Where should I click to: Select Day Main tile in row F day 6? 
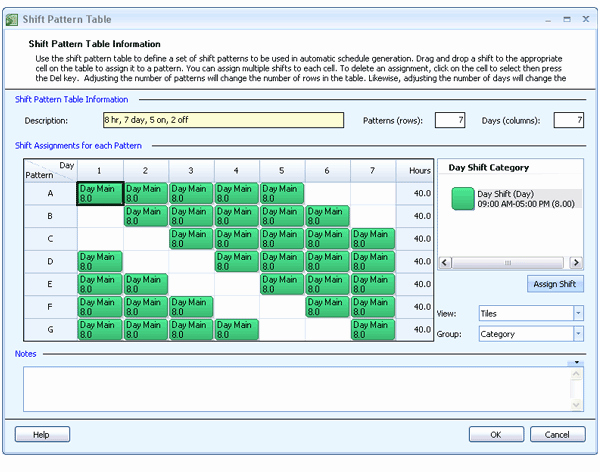(x=328, y=307)
